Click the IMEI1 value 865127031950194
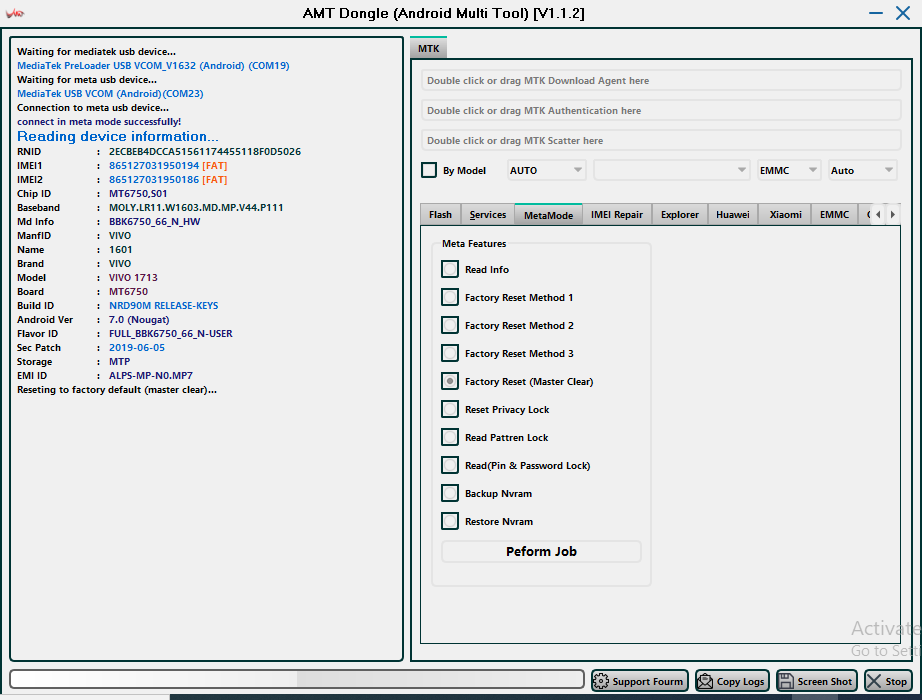 tap(154, 166)
